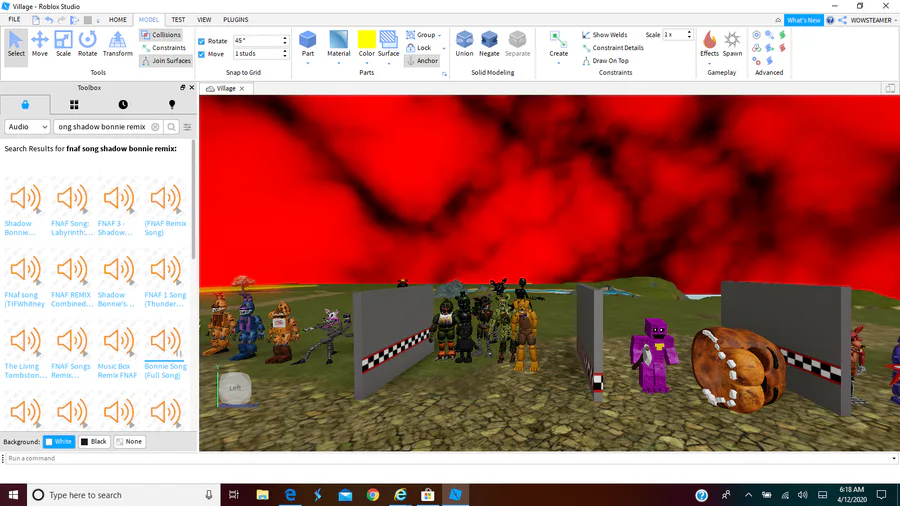Screen dimensions: 900x506
Task: Clear the Toolbox search text
Action: tap(155, 127)
